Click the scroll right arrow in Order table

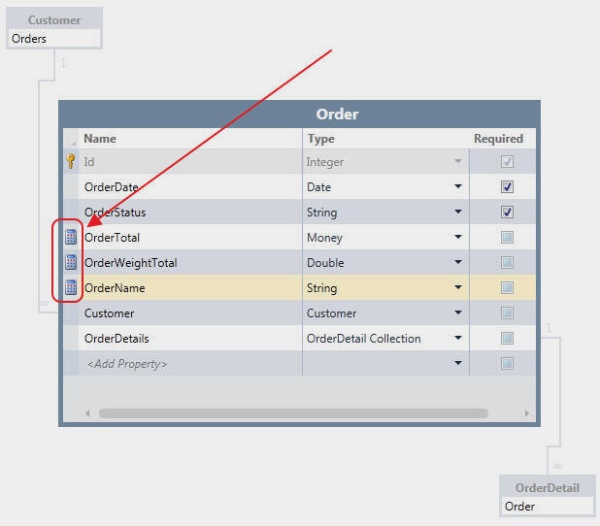tap(527, 413)
